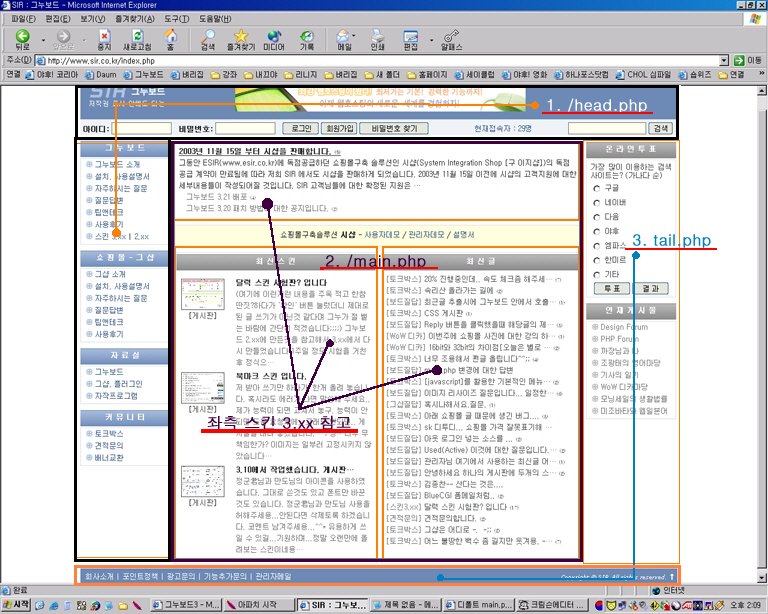Click the Refresh (새로고침) toolbar icon
The image size is (768, 614).
(x=138, y=38)
